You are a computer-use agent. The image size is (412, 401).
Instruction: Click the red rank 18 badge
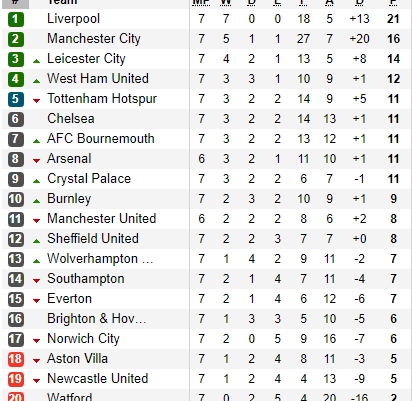pyautogui.click(x=16, y=359)
